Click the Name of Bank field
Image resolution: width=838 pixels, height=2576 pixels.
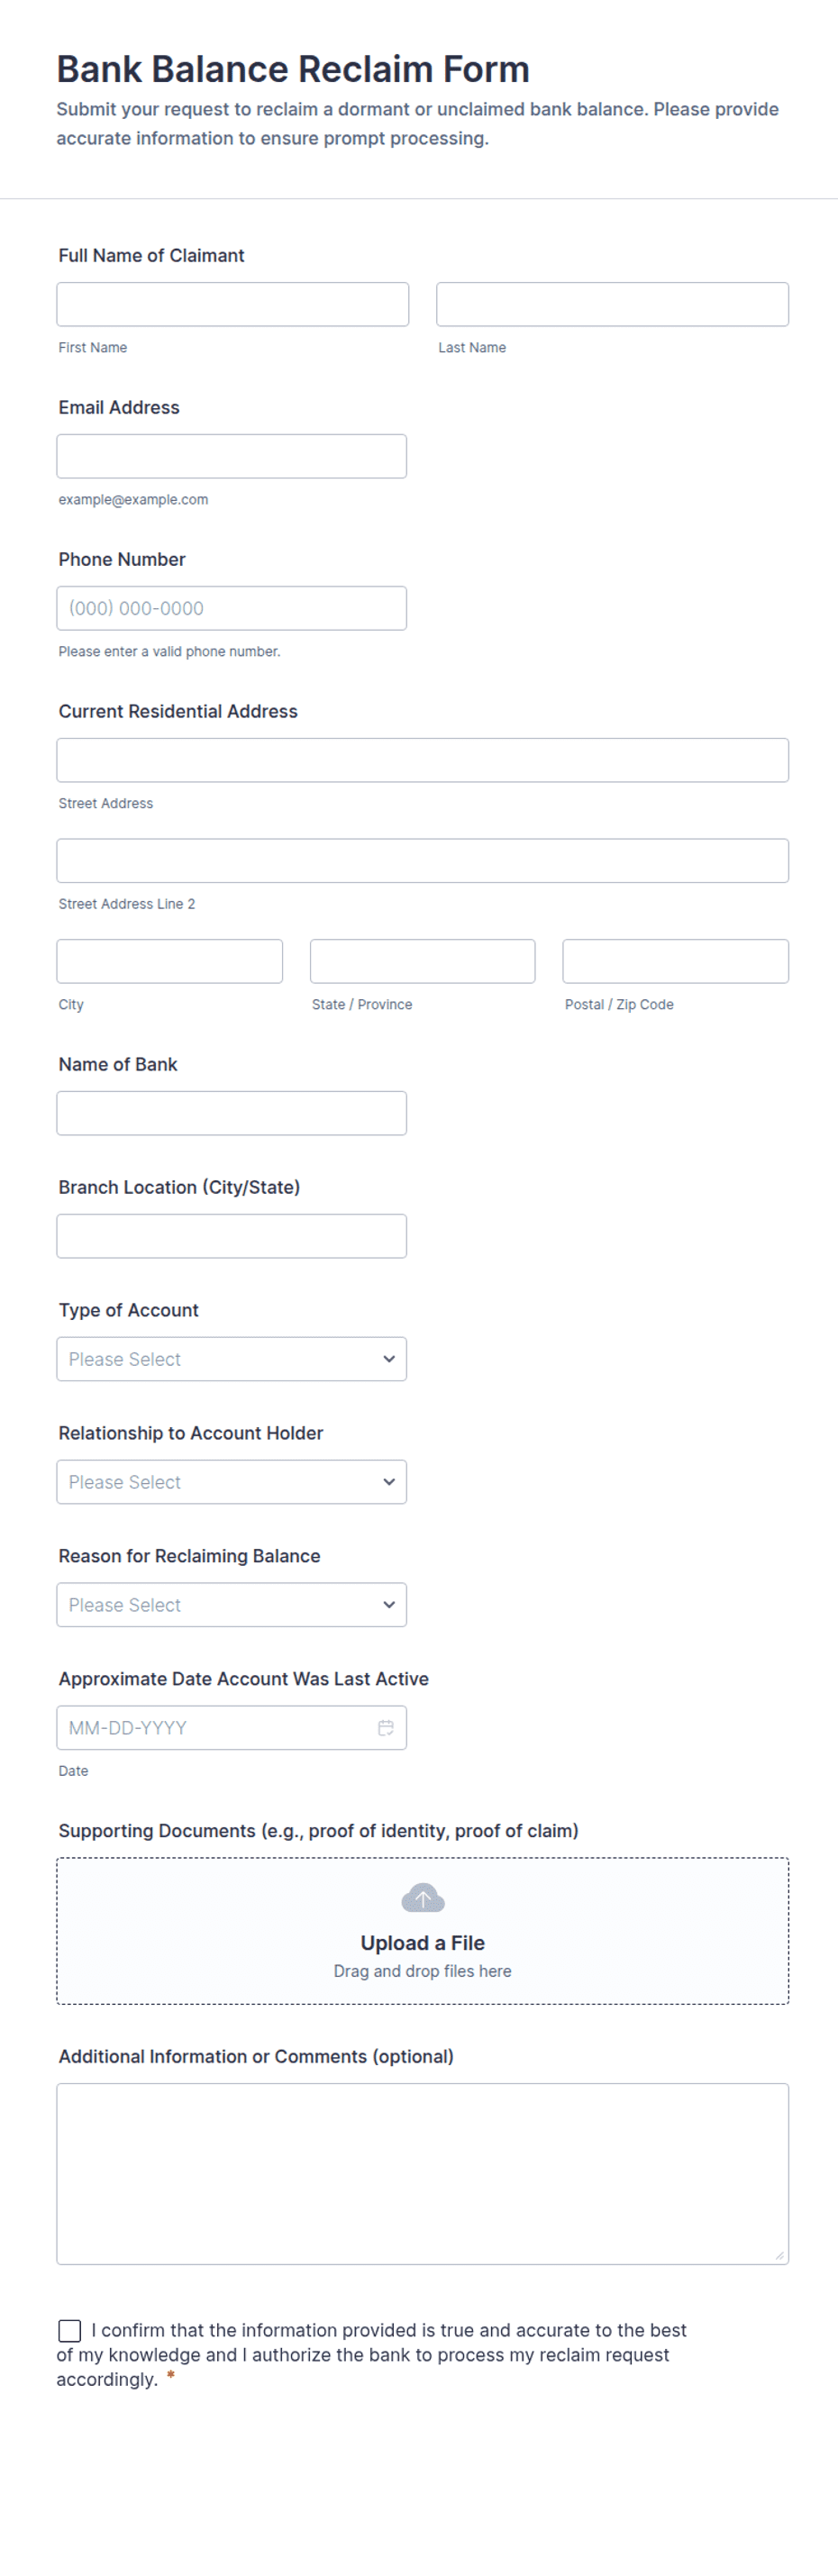click(x=232, y=1113)
